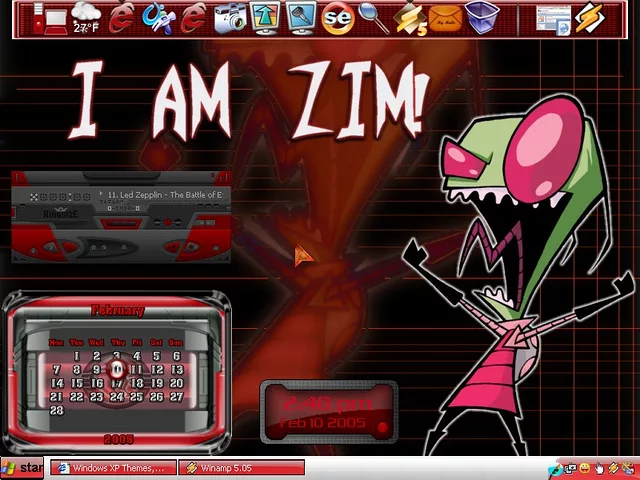Viewport: 640px width, 480px height.
Task: Click the February header on the calendar
Action: (x=118, y=311)
